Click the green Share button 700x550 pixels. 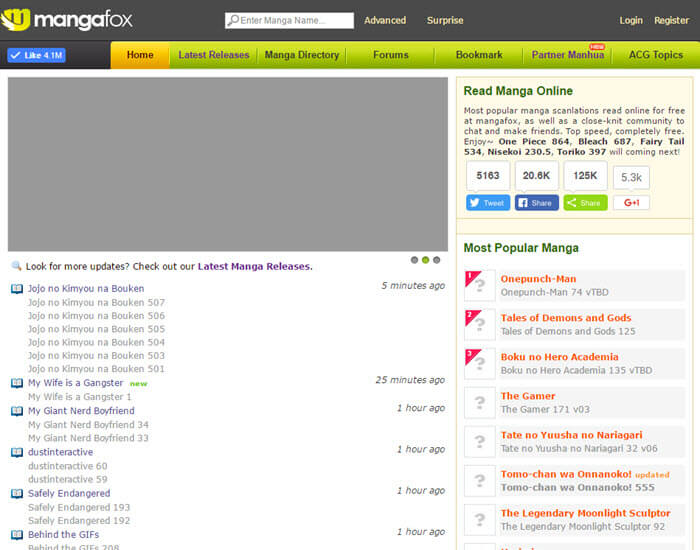tap(585, 203)
